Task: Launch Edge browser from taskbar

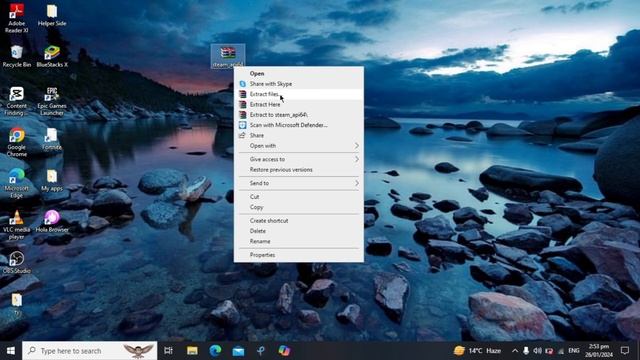Action: (215, 351)
